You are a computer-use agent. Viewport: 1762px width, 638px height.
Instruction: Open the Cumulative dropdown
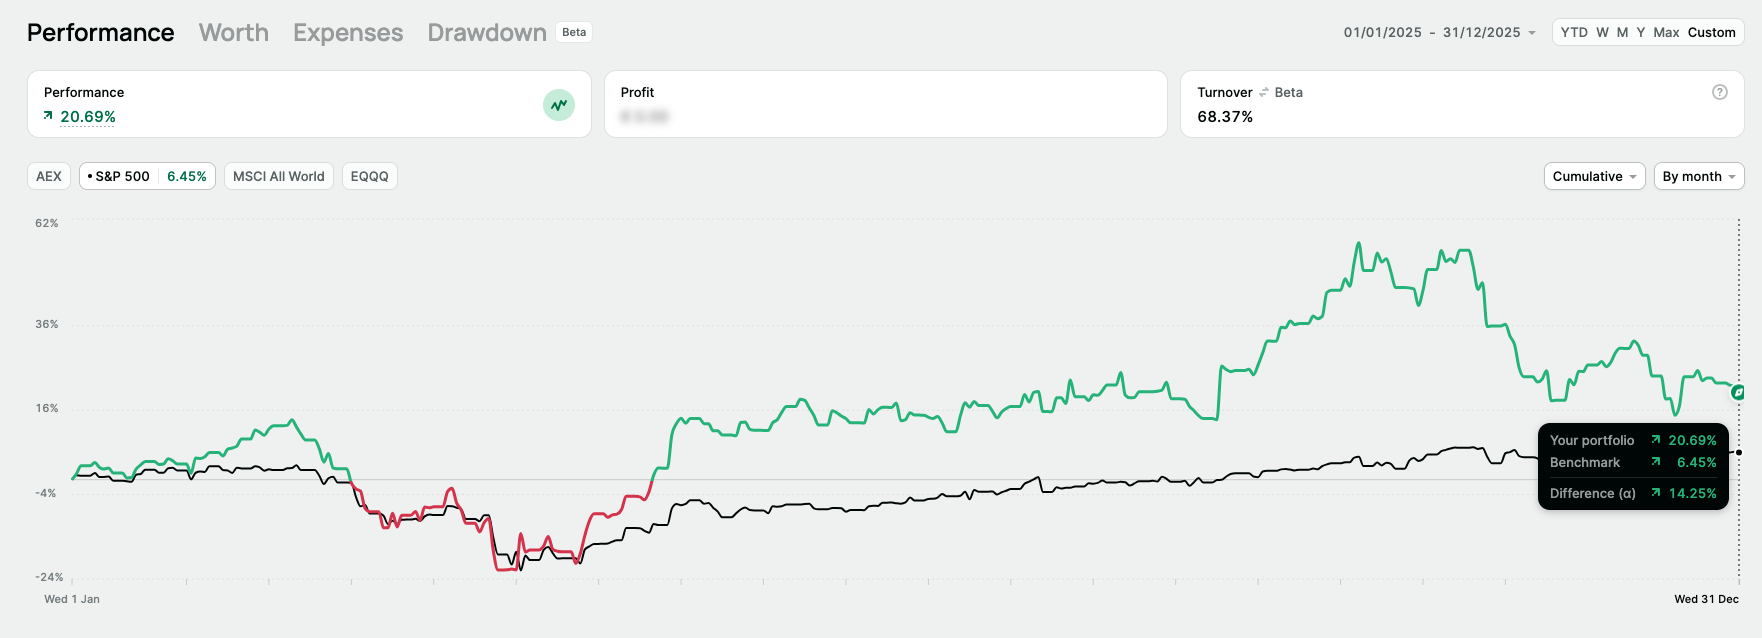tap(1594, 176)
